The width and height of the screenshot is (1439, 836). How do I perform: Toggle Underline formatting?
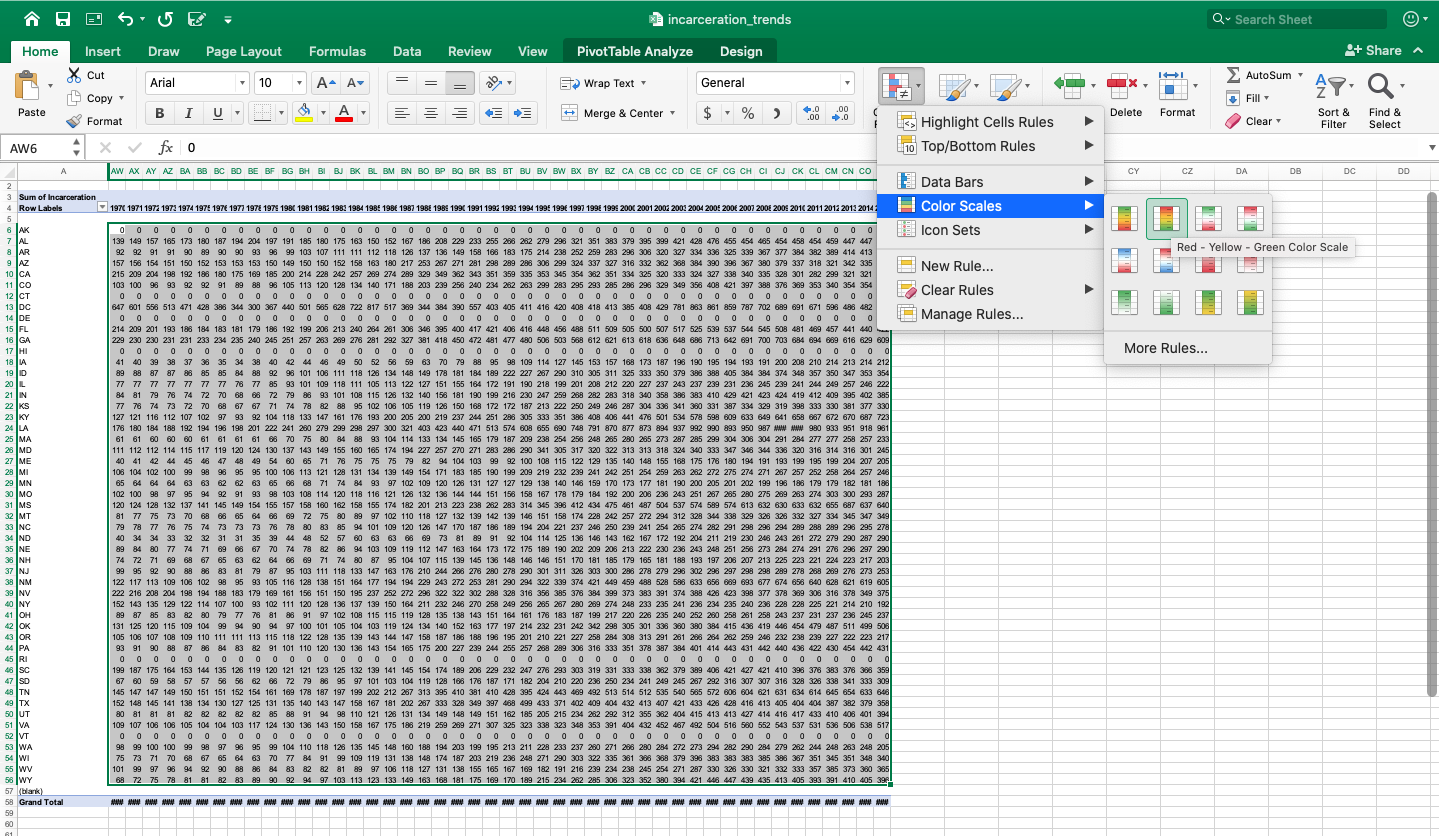pos(218,113)
